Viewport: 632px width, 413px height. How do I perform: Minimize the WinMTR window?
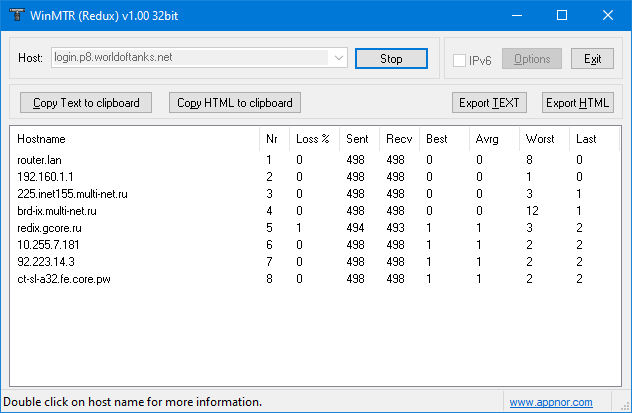point(517,15)
